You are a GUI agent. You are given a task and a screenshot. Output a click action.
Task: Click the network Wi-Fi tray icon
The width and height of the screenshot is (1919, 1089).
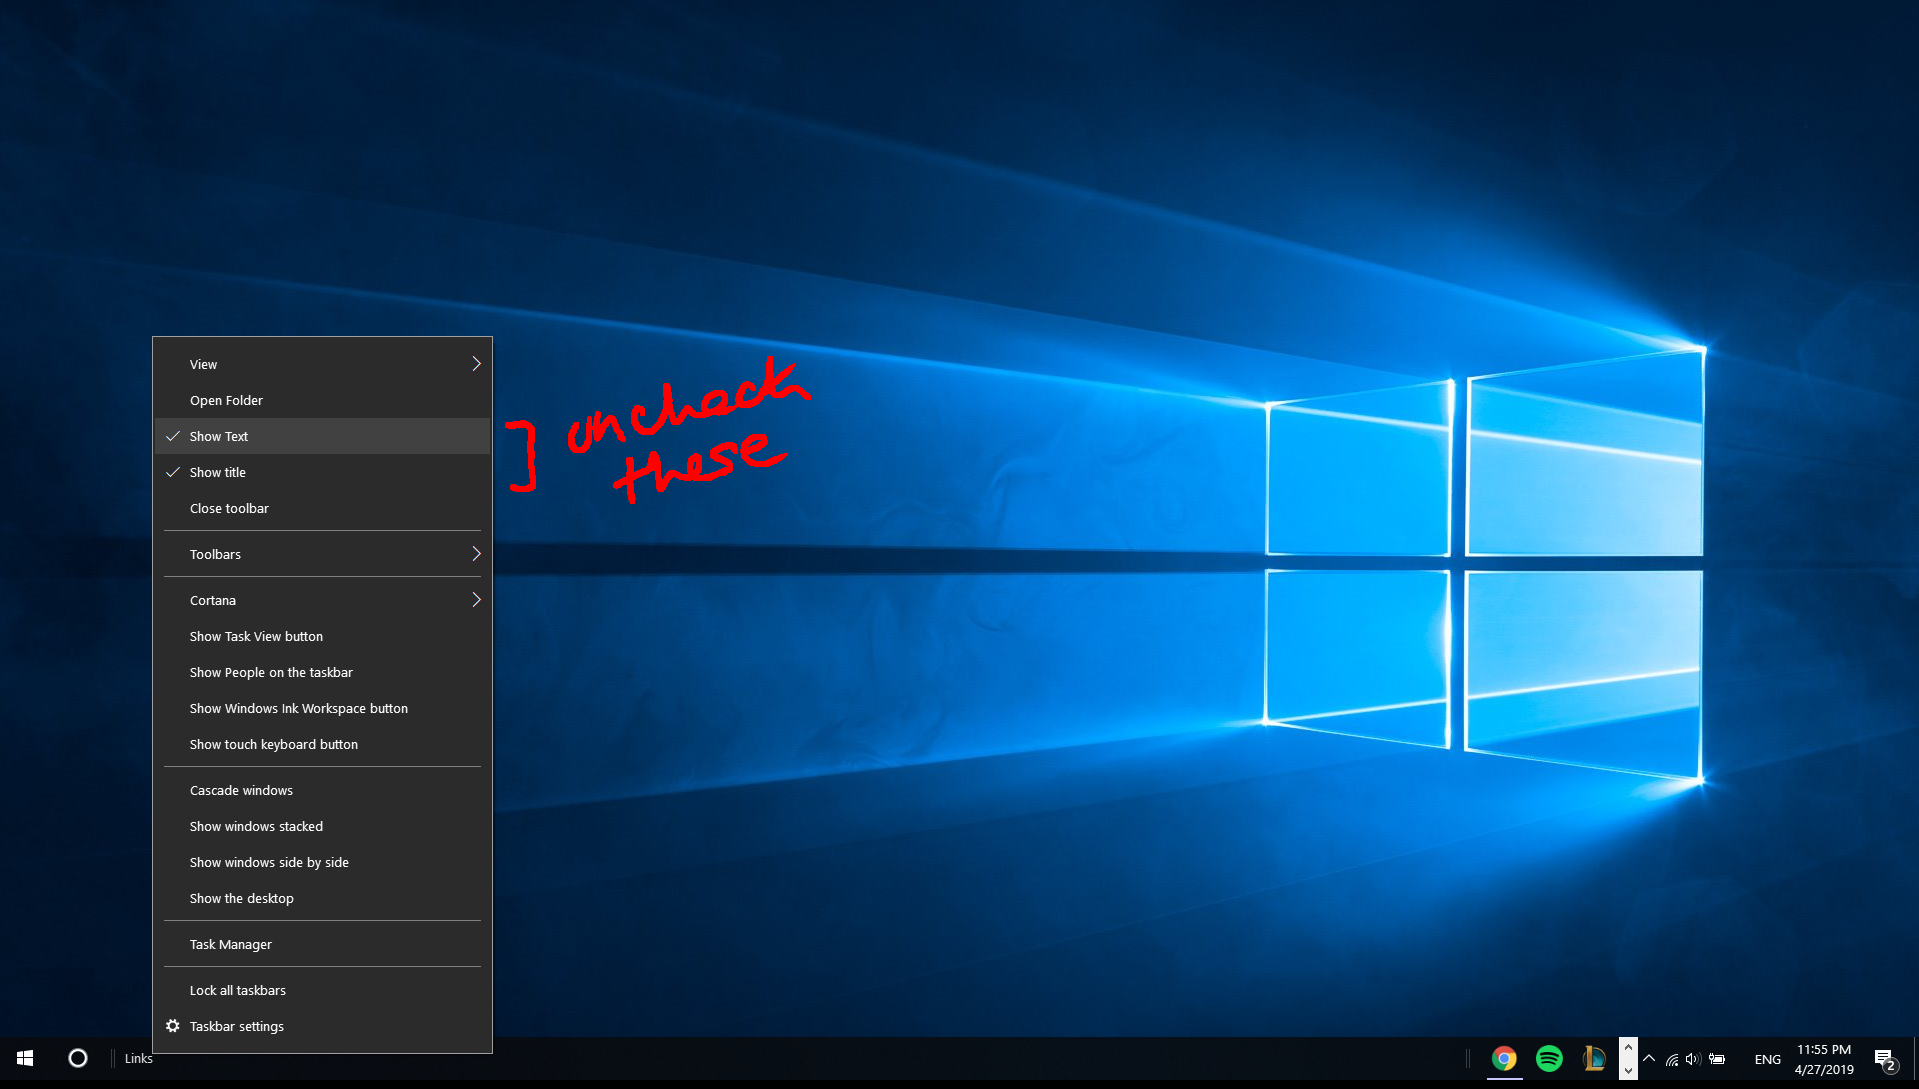click(x=1672, y=1060)
